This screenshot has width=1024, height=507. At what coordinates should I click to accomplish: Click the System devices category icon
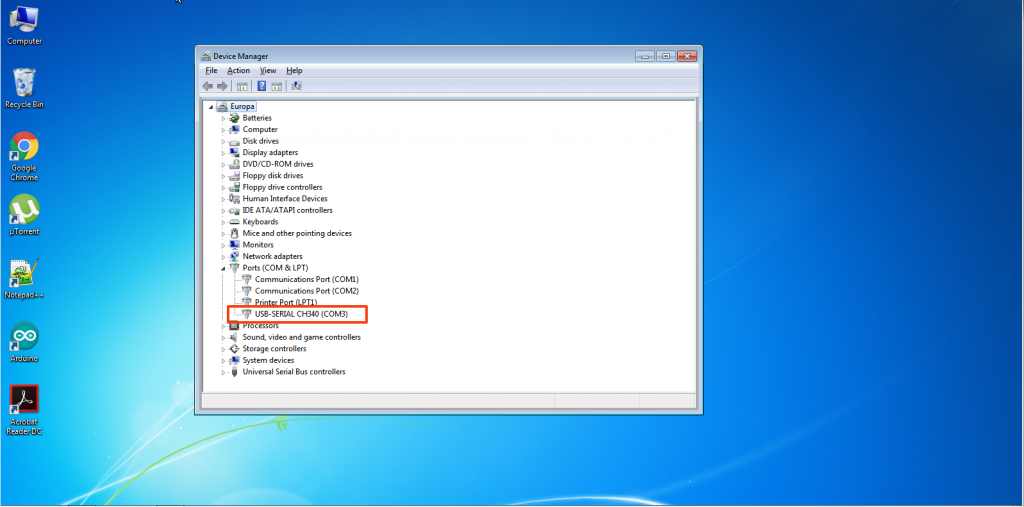click(234, 360)
